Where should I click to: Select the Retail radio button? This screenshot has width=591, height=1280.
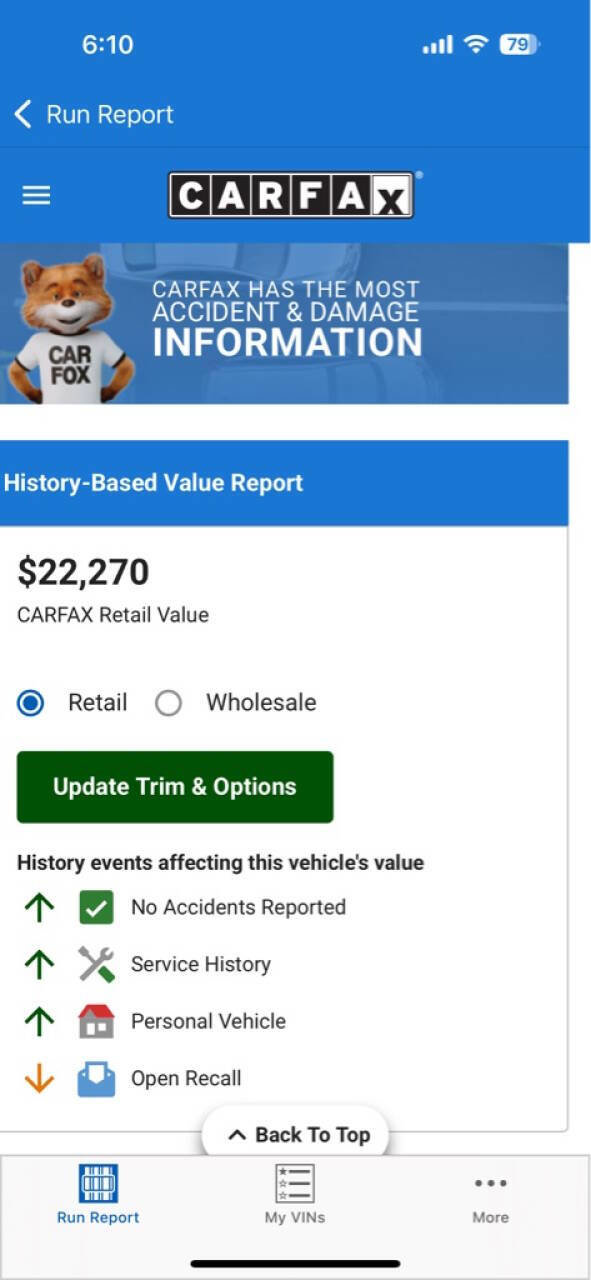coord(31,703)
